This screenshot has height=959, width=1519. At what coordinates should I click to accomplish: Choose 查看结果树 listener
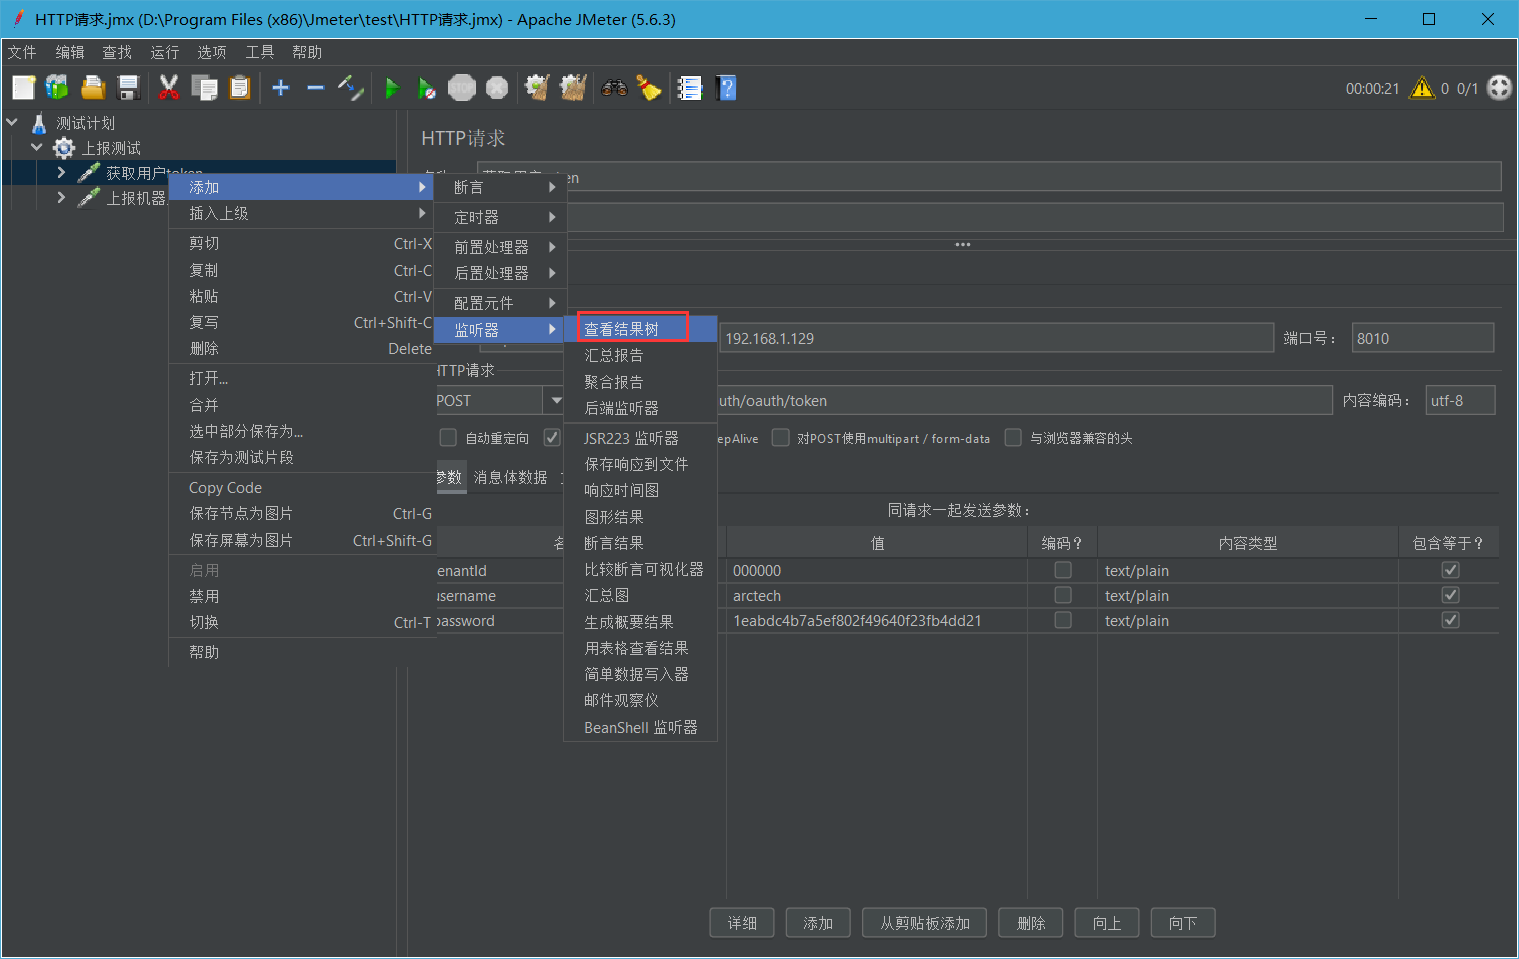tap(640, 329)
